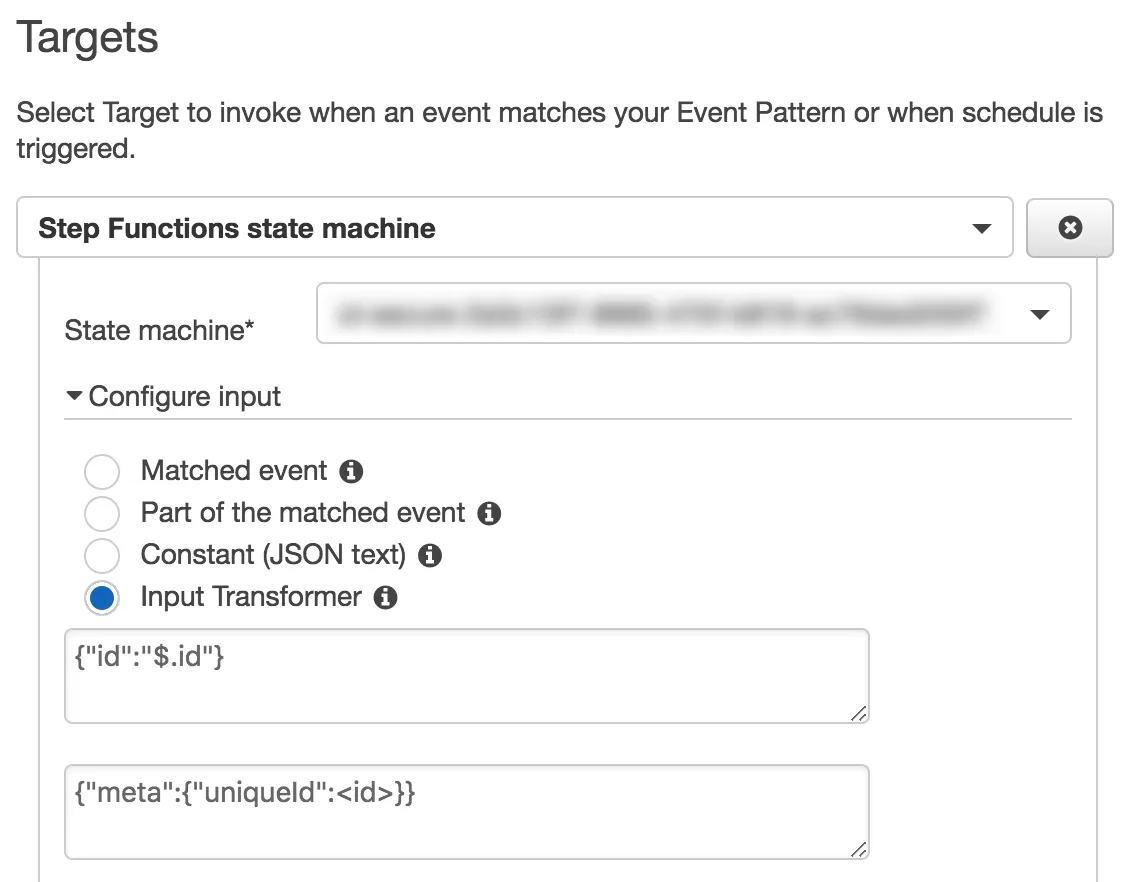
Task: Click resize handle of the meta template textarea
Action: click(859, 849)
